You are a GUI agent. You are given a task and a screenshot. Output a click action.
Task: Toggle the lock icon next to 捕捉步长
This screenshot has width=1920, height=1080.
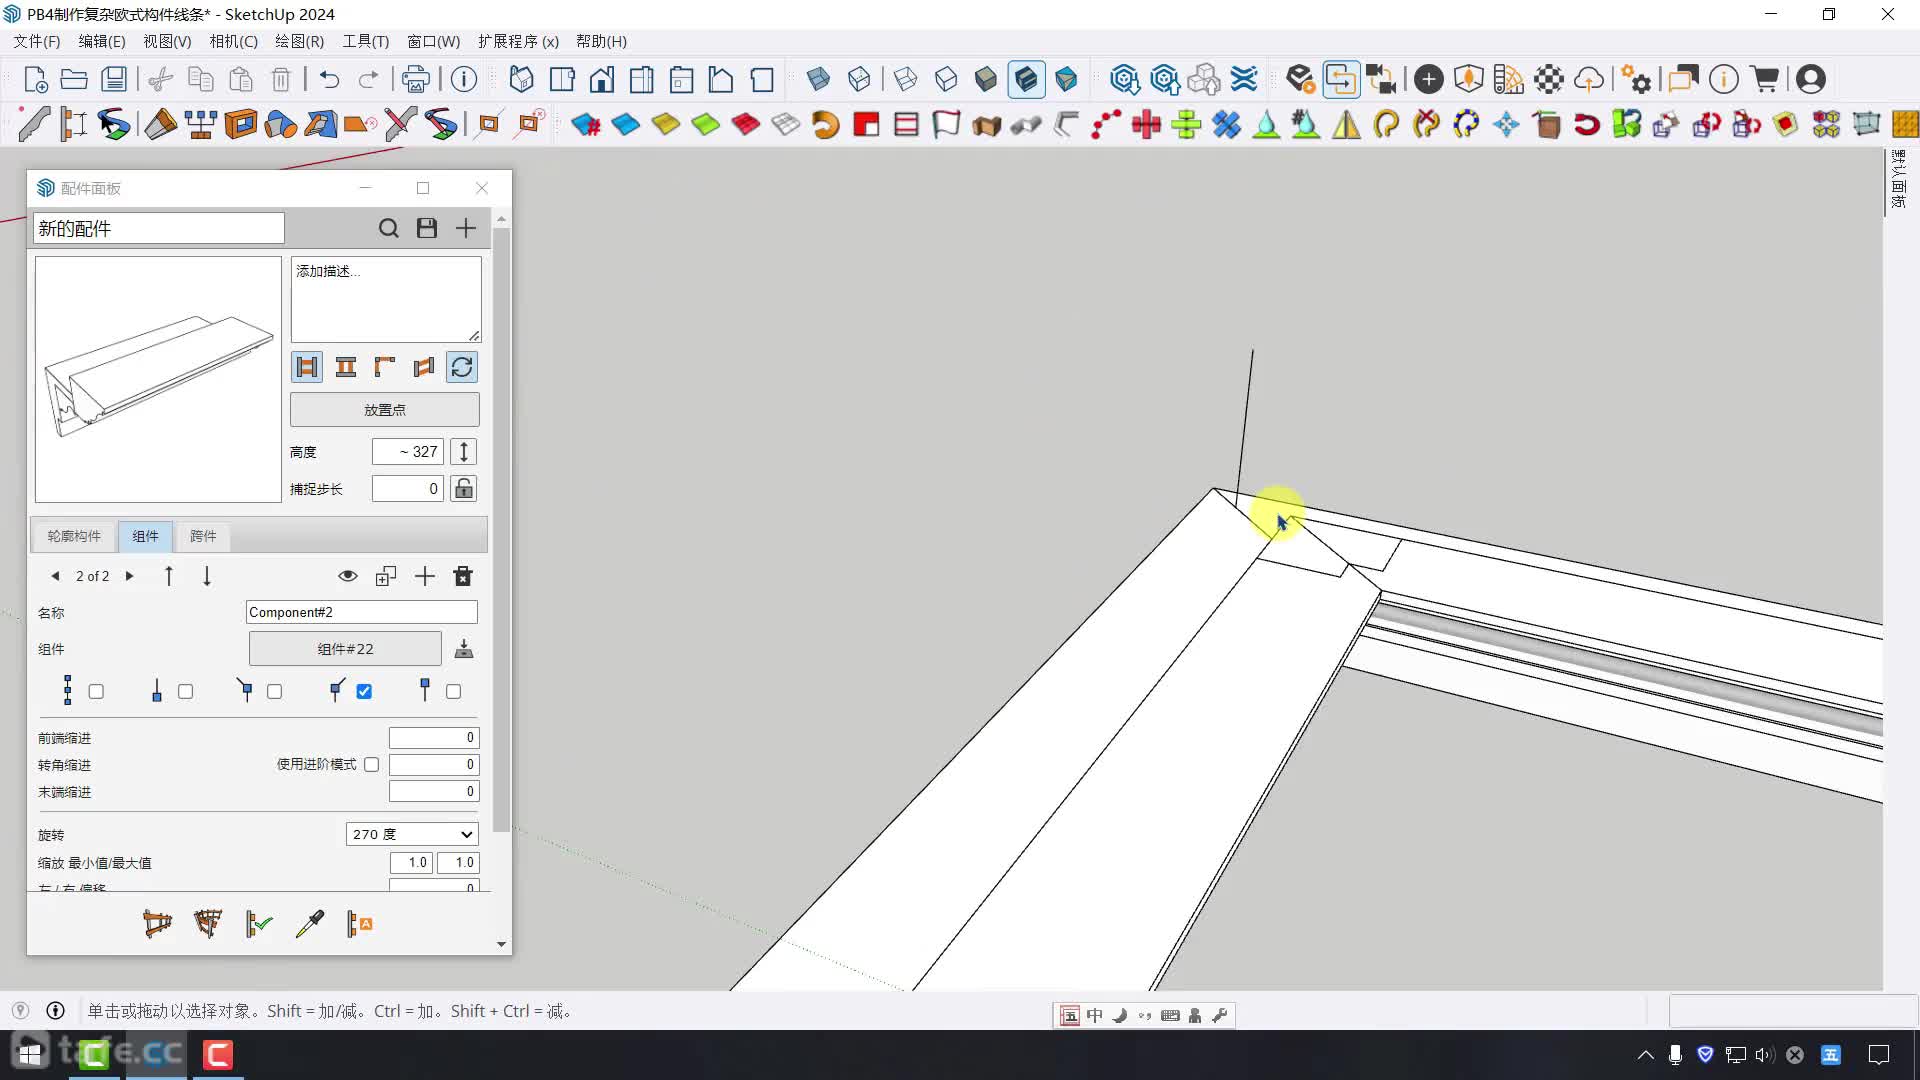464,488
